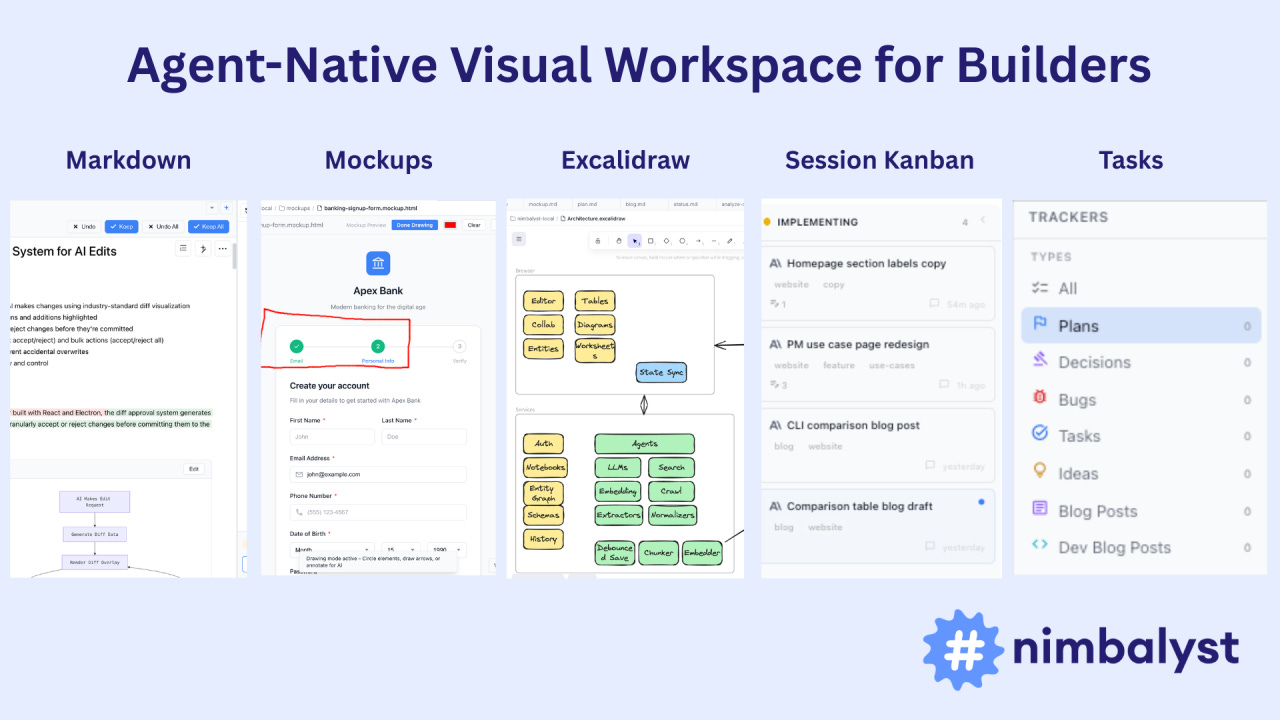This screenshot has width=1280, height=720.
Task: Click the lightning action icon in markdown editor
Action: tap(203, 249)
